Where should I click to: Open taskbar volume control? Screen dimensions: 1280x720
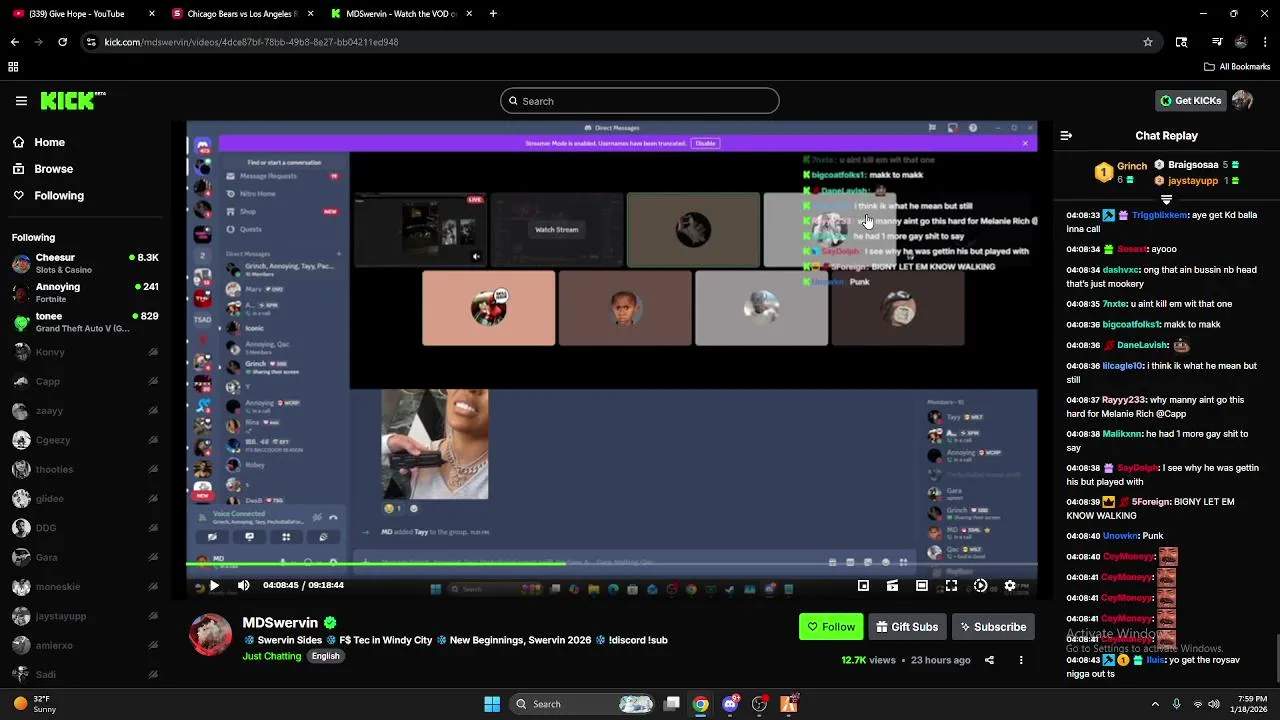(x=1214, y=704)
